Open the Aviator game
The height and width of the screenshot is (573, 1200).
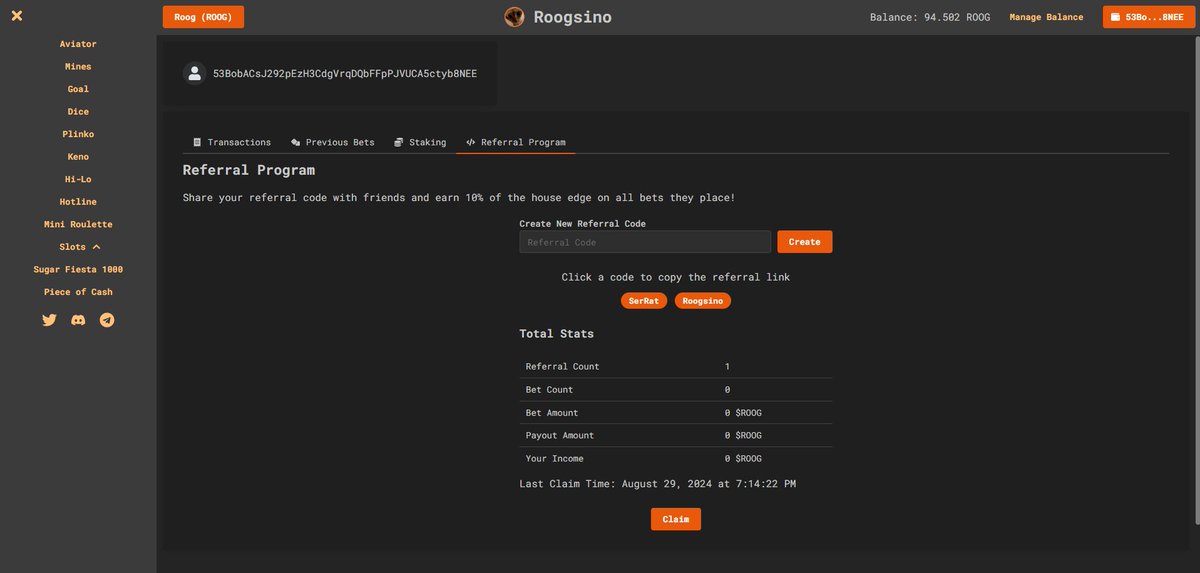78,44
